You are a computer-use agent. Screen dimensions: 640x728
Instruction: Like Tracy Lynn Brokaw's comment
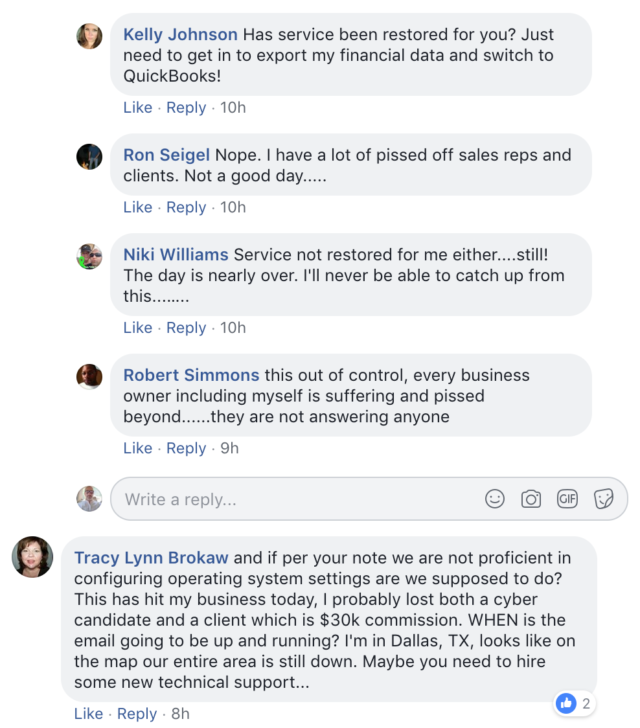tap(88, 713)
